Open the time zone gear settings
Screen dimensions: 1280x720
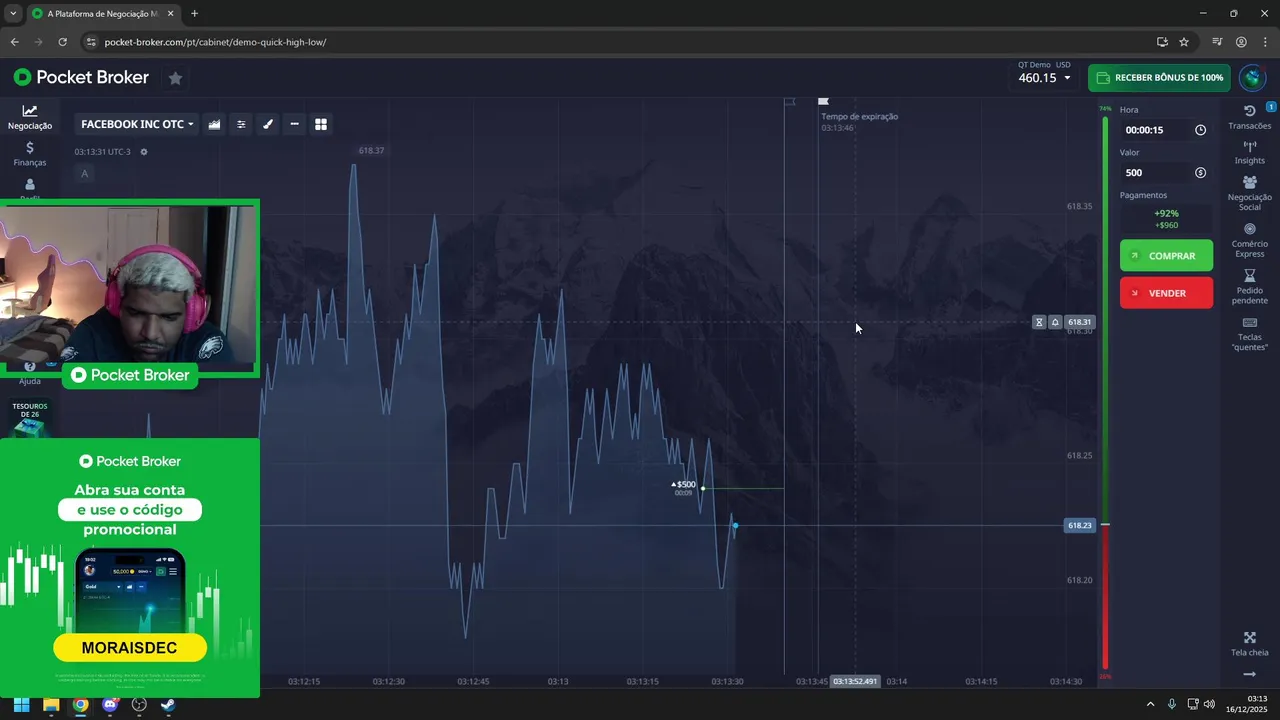(144, 152)
